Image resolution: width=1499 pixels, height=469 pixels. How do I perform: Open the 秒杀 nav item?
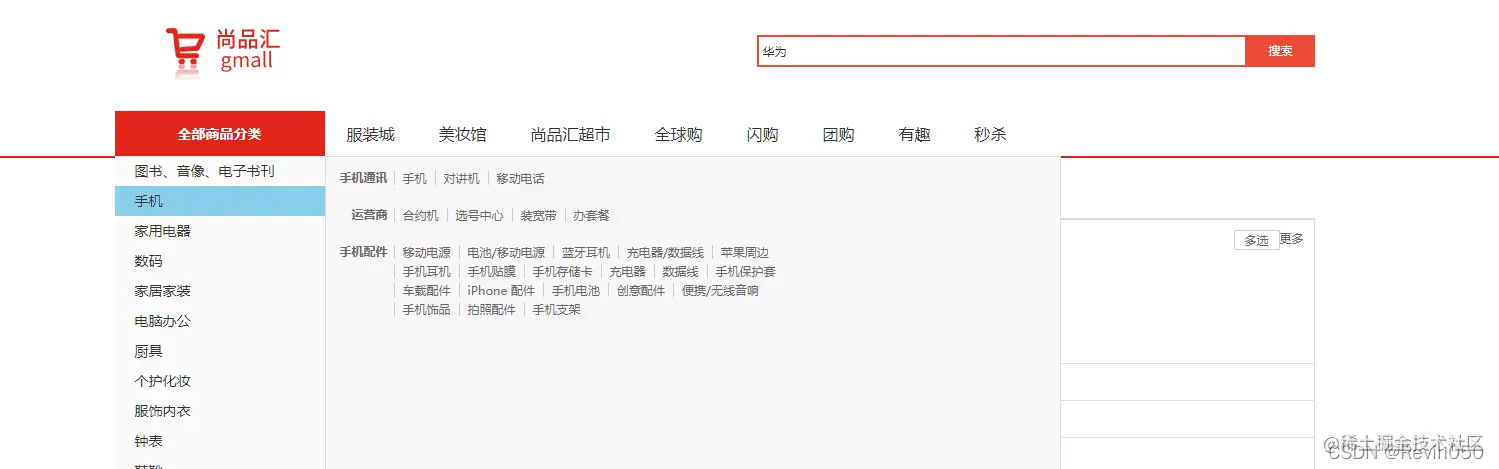click(990, 135)
